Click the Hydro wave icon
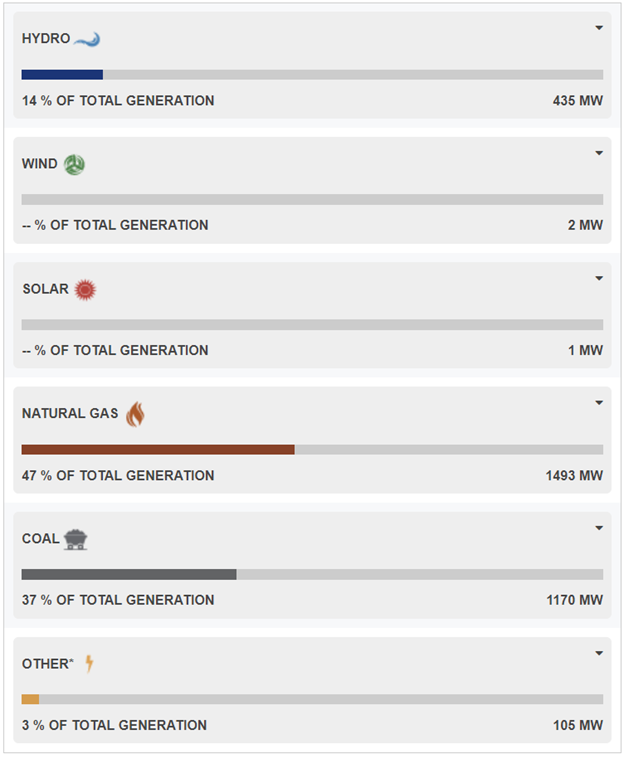 (87, 39)
